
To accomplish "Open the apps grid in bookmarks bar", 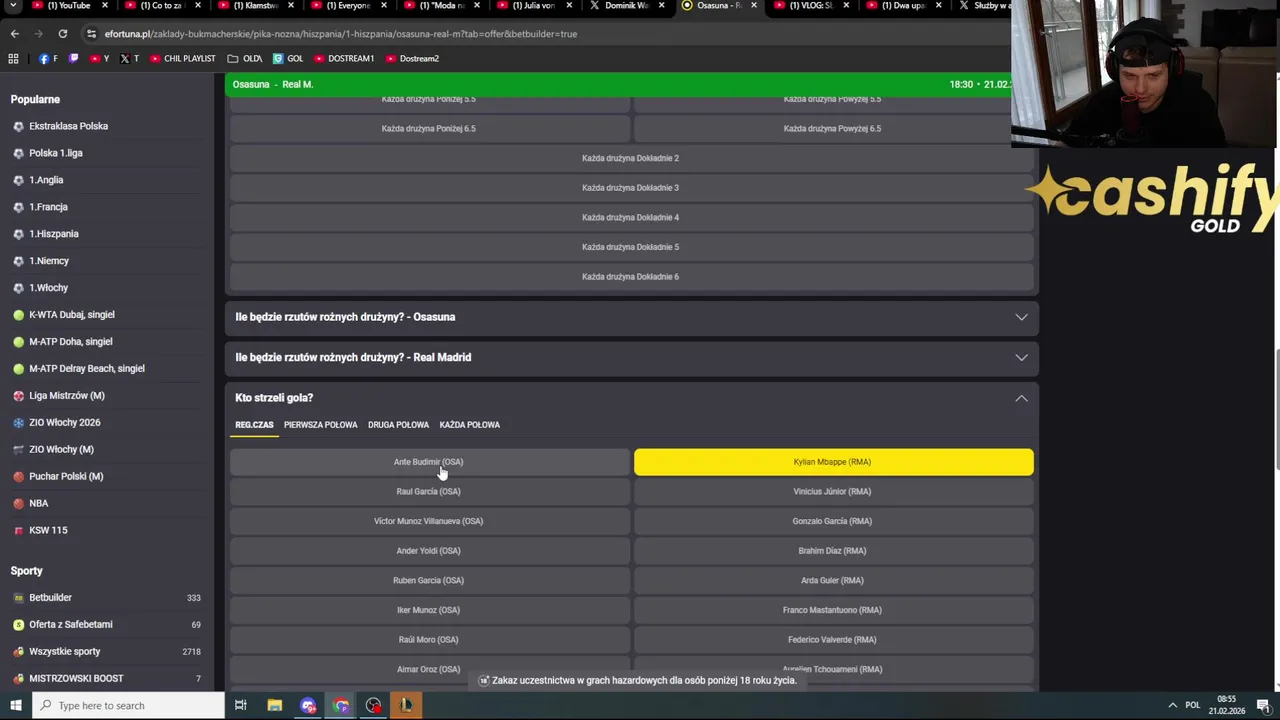I will tap(13, 58).
